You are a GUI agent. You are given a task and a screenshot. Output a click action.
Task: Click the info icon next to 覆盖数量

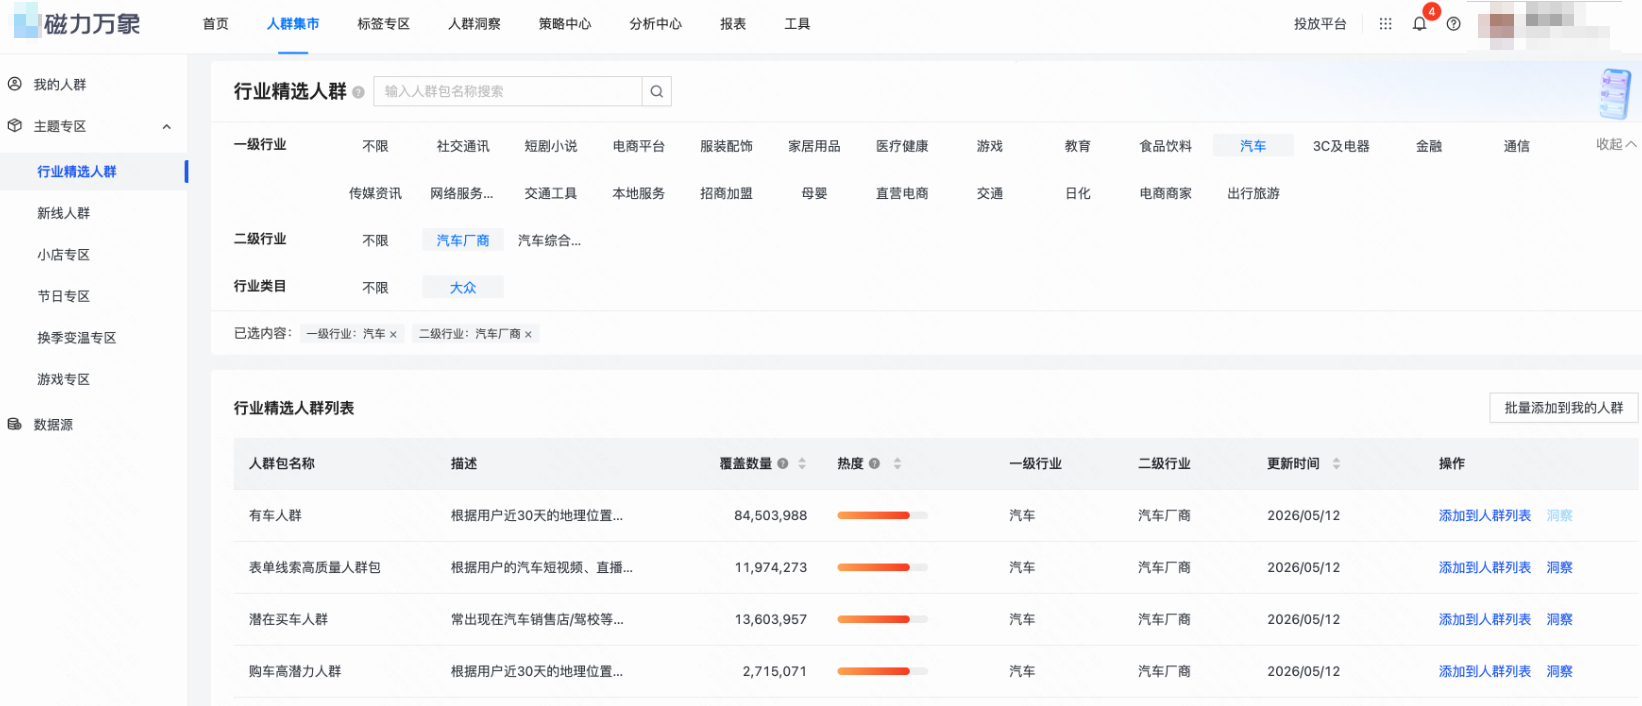pyautogui.click(x=783, y=463)
